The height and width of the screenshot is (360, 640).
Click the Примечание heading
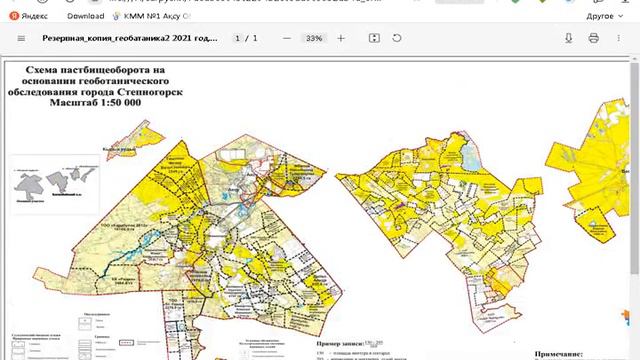(559, 354)
